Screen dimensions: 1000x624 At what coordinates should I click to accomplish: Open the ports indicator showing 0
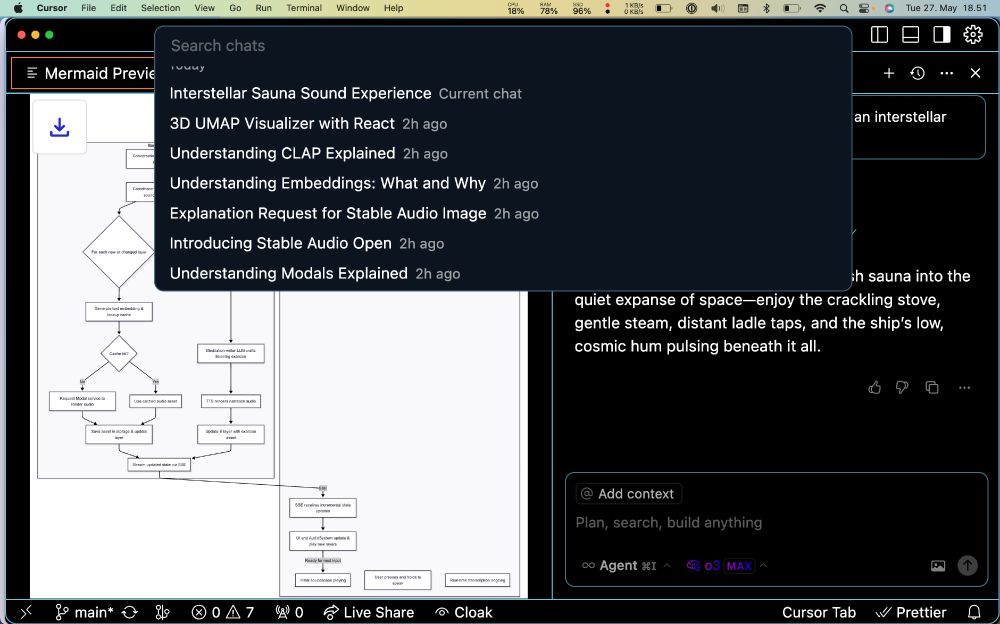pos(289,613)
